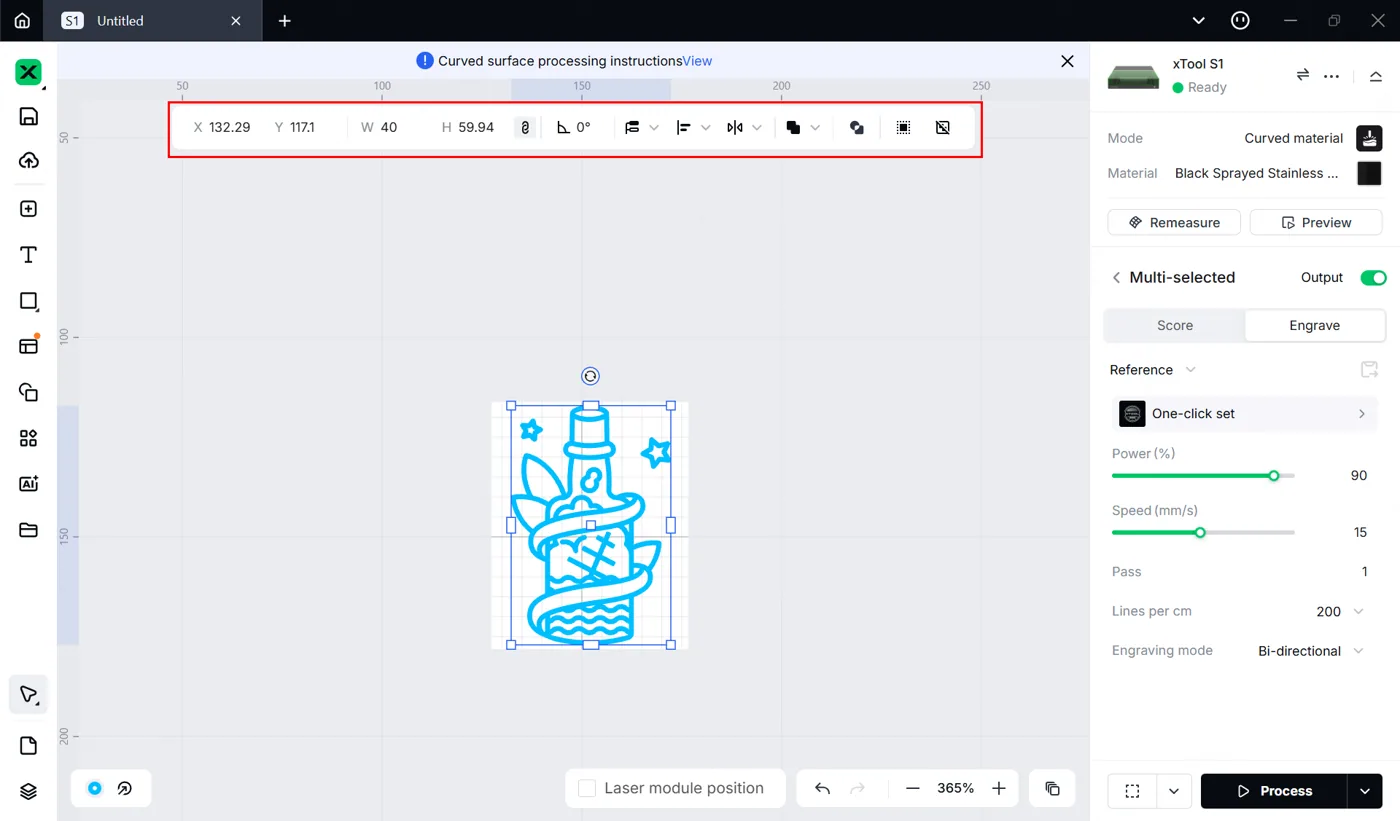Image resolution: width=1400 pixels, height=821 pixels.
Task: Go to the Home screen icon
Action: [22, 20]
